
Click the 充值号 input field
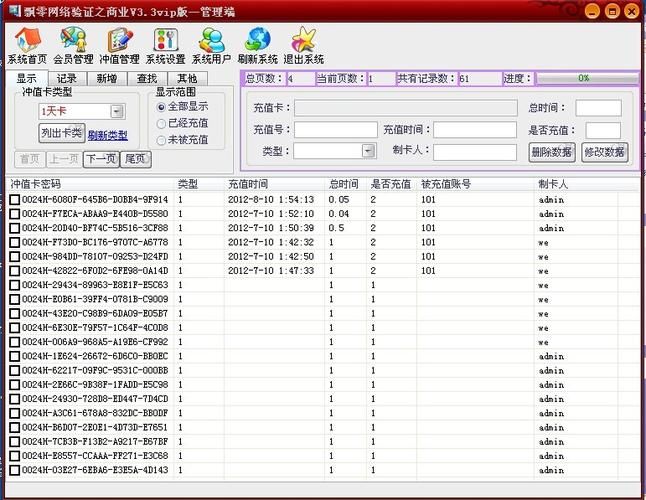pyautogui.click(x=336, y=130)
